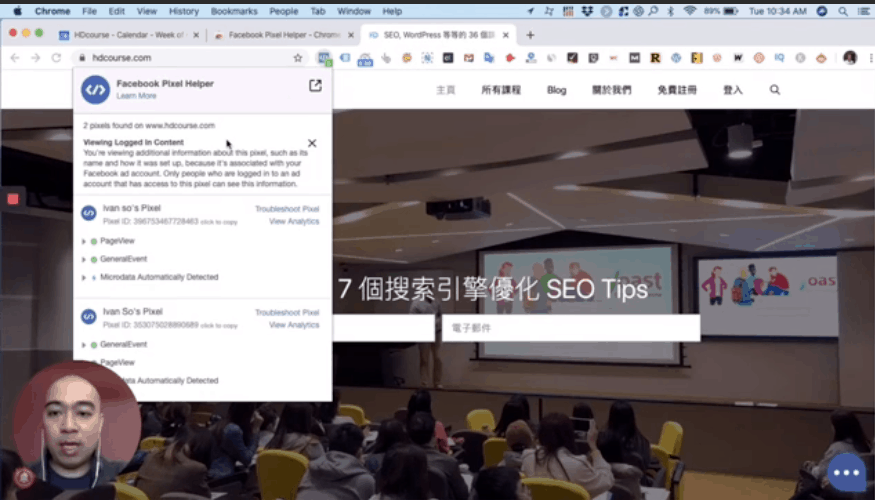Open the Gmail extension icon in toolbar
The height and width of the screenshot is (500, 875).
469,57
